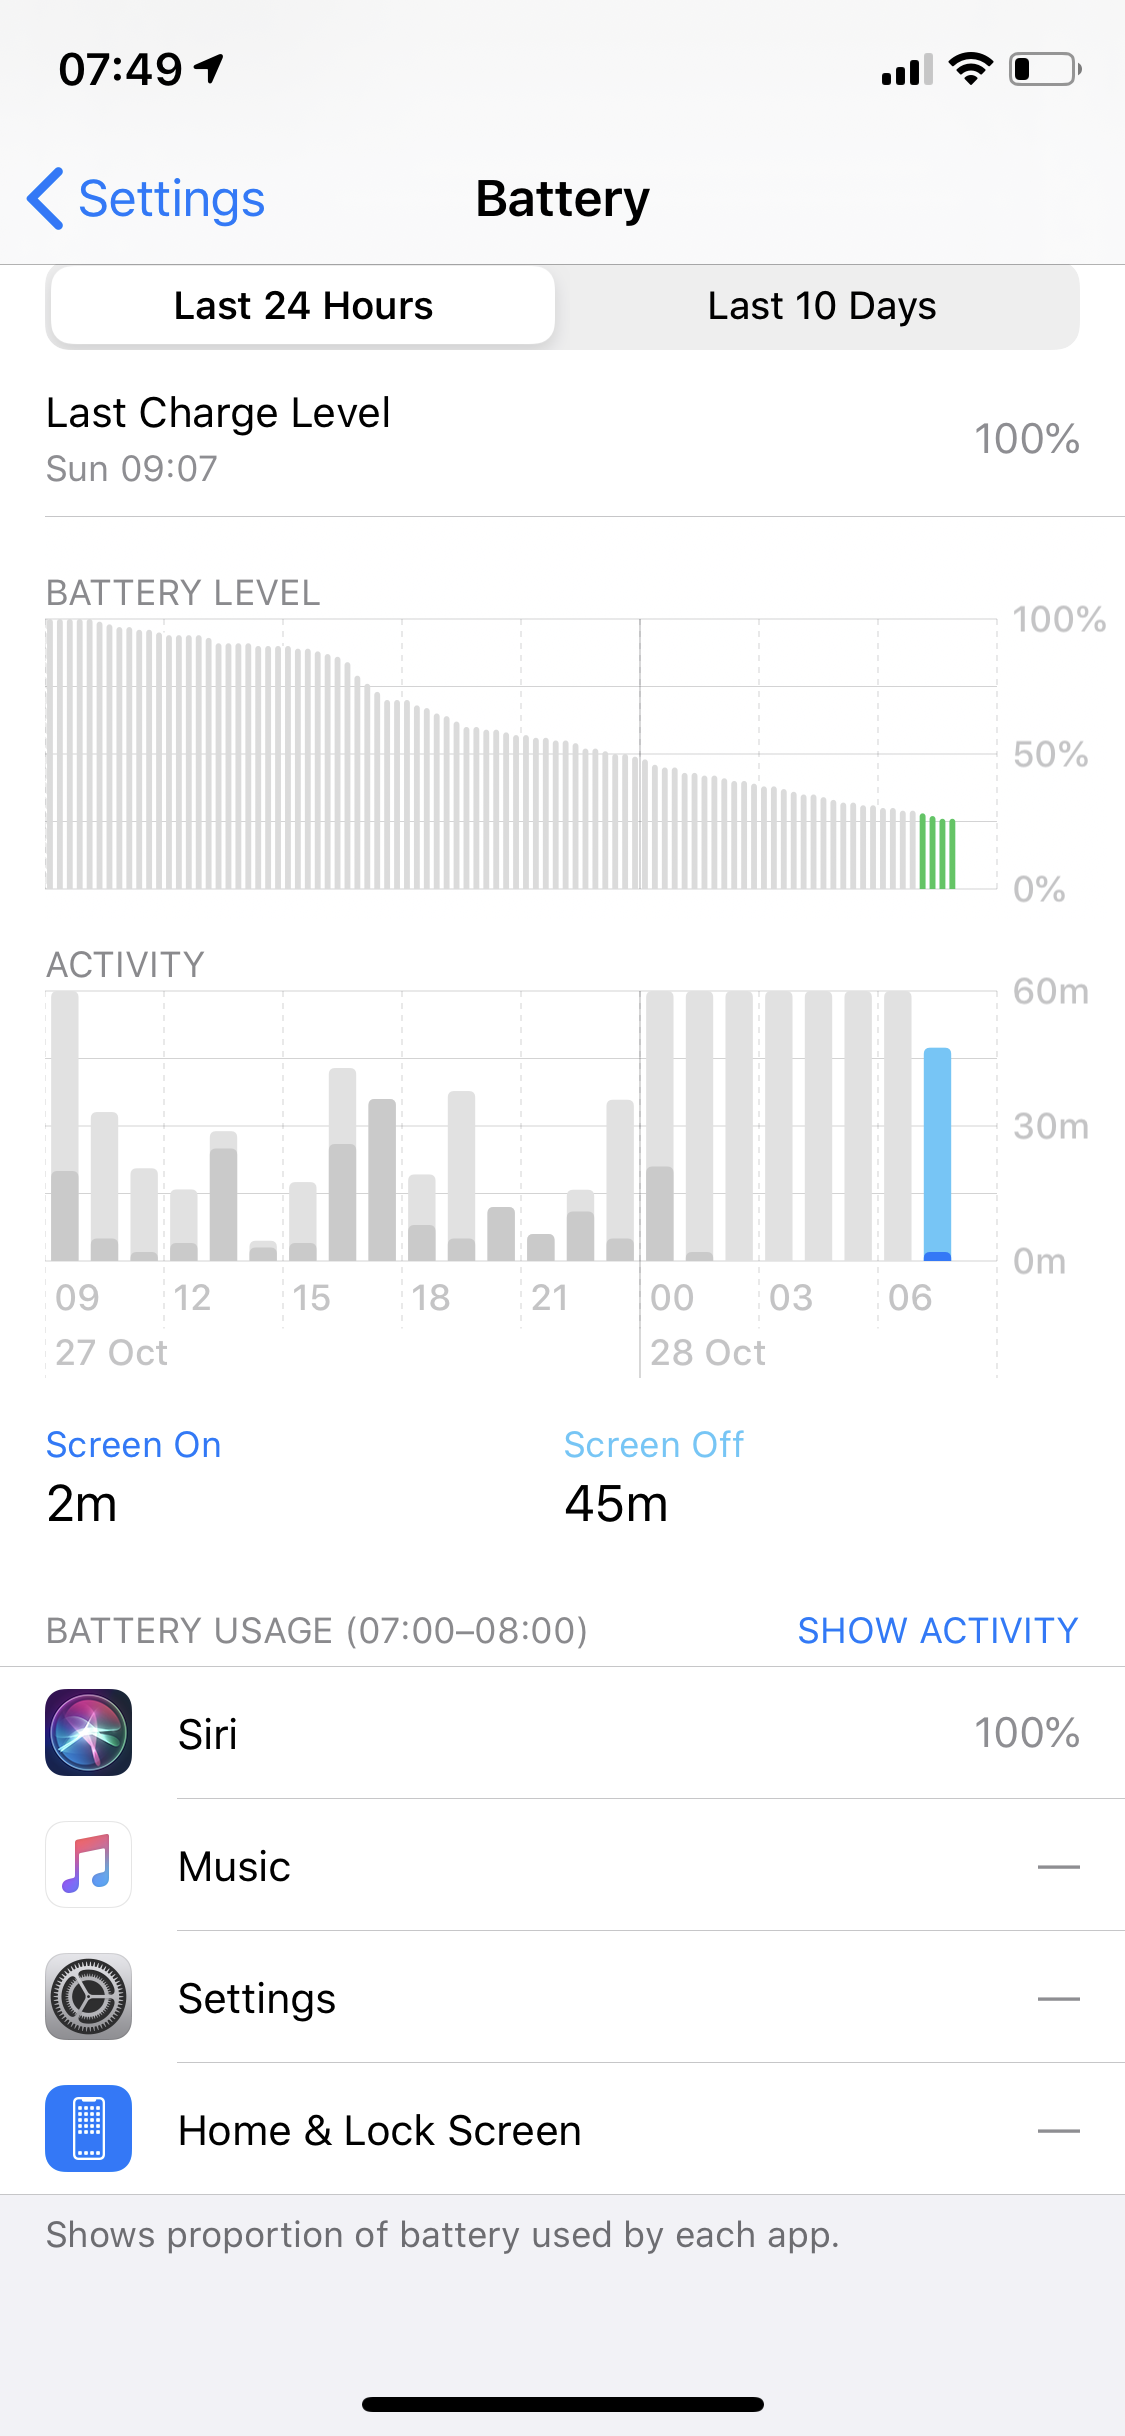Tap the Music app icon
1125x2436 pixels.
pos(88,1864)
